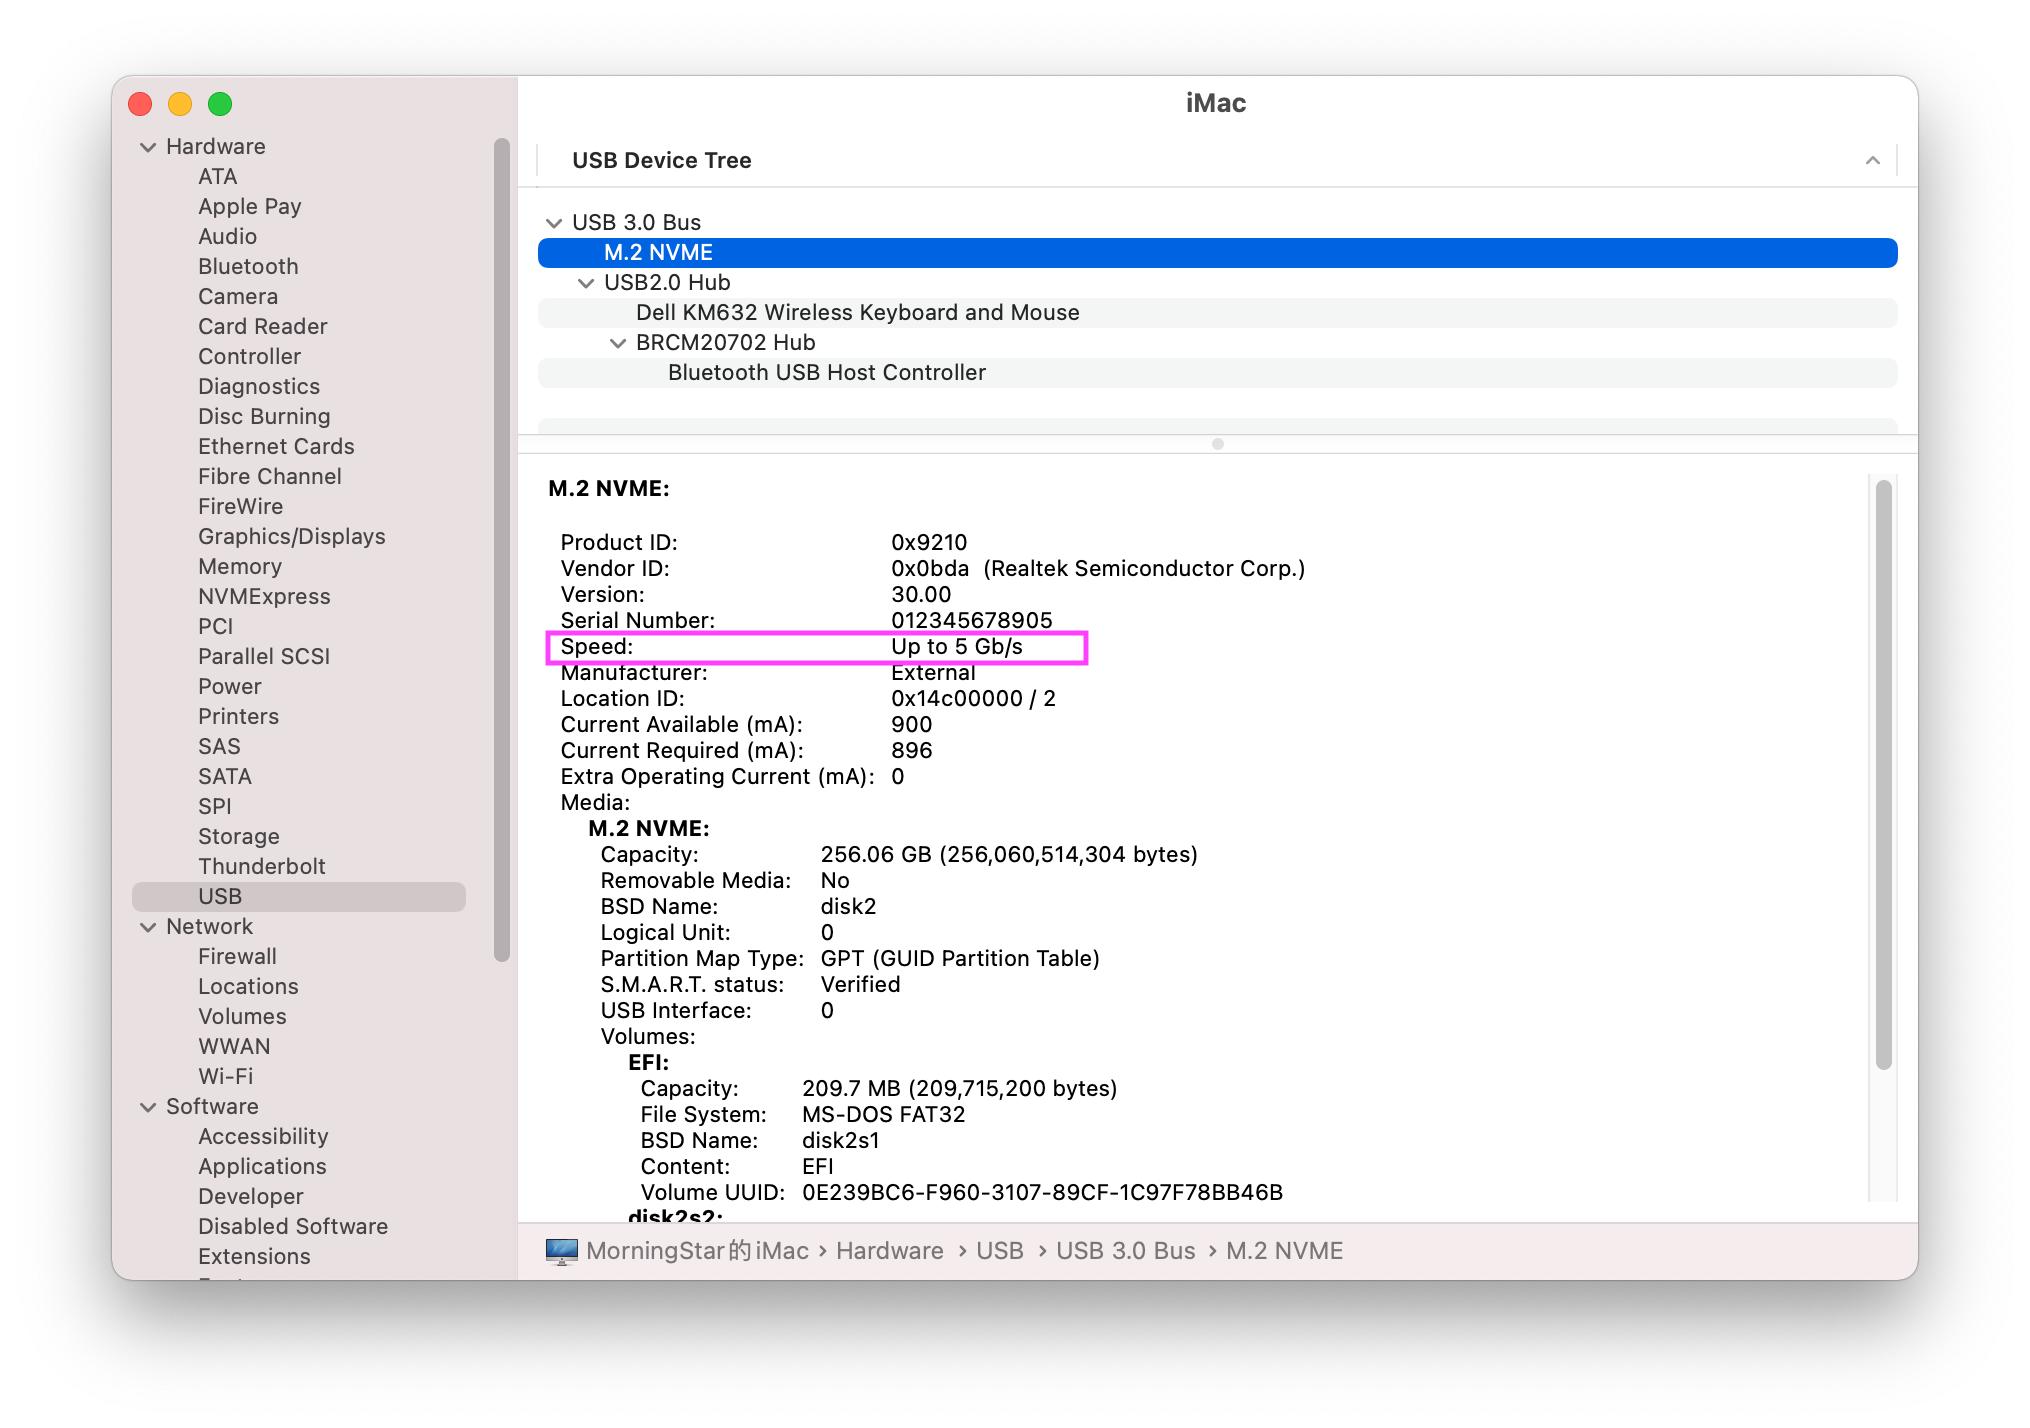The height and width of the screenshot is (1428, 2030).
Task: Click the yellow minimize window button
Action: (x=180, y=104)
